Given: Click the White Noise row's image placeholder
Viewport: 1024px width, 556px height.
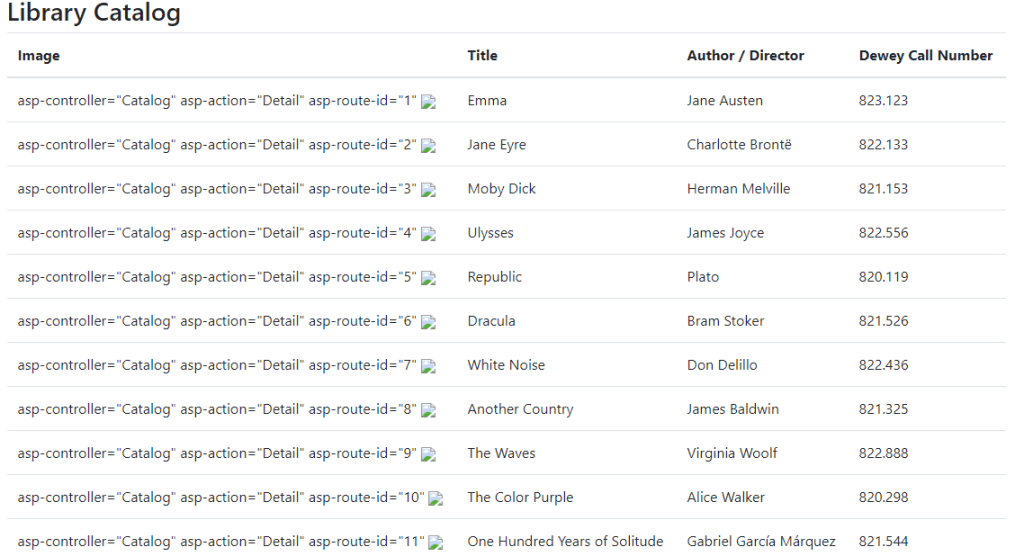Looking at the screenshot, I should 428,366.
